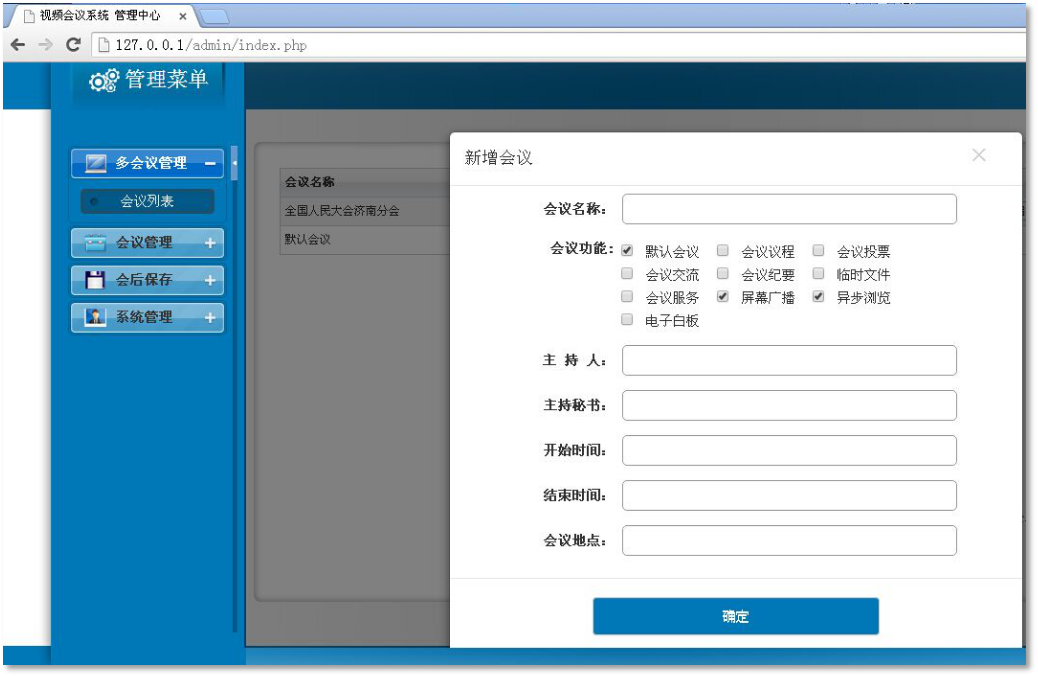Open 会议列表 in the sidebar menu

pyautogui.click(x=148, y=201)
